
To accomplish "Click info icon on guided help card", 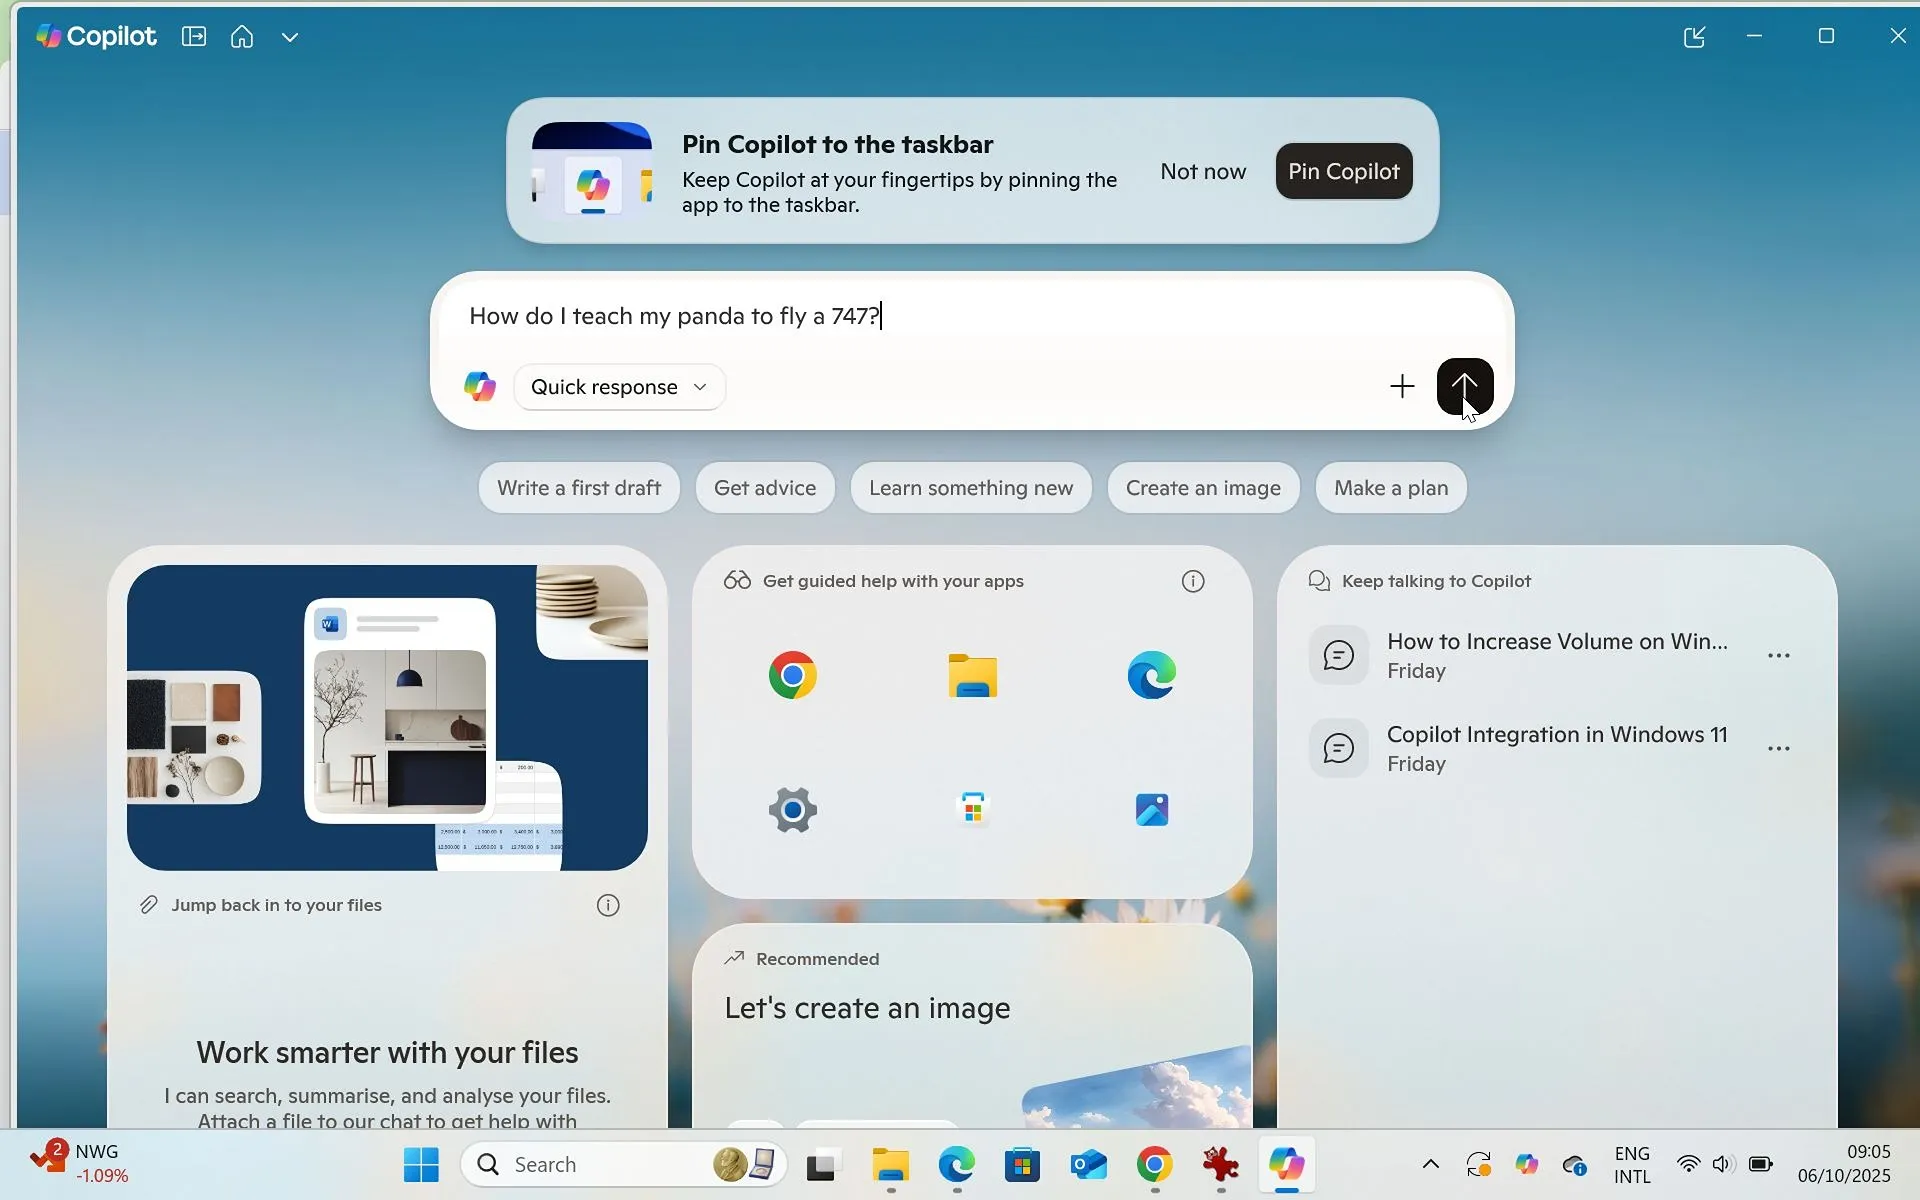I will 1193,581.
